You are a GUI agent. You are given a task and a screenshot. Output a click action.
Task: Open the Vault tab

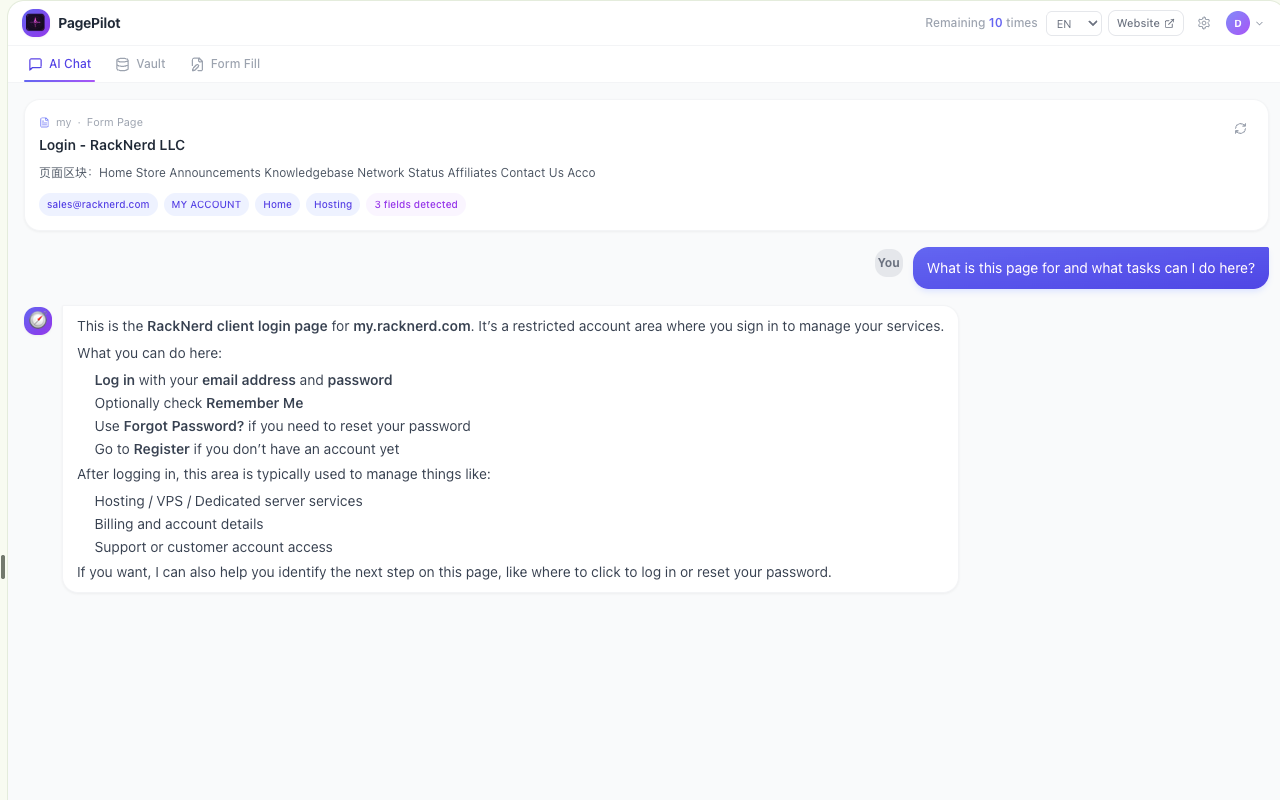(x=140, y=64)
